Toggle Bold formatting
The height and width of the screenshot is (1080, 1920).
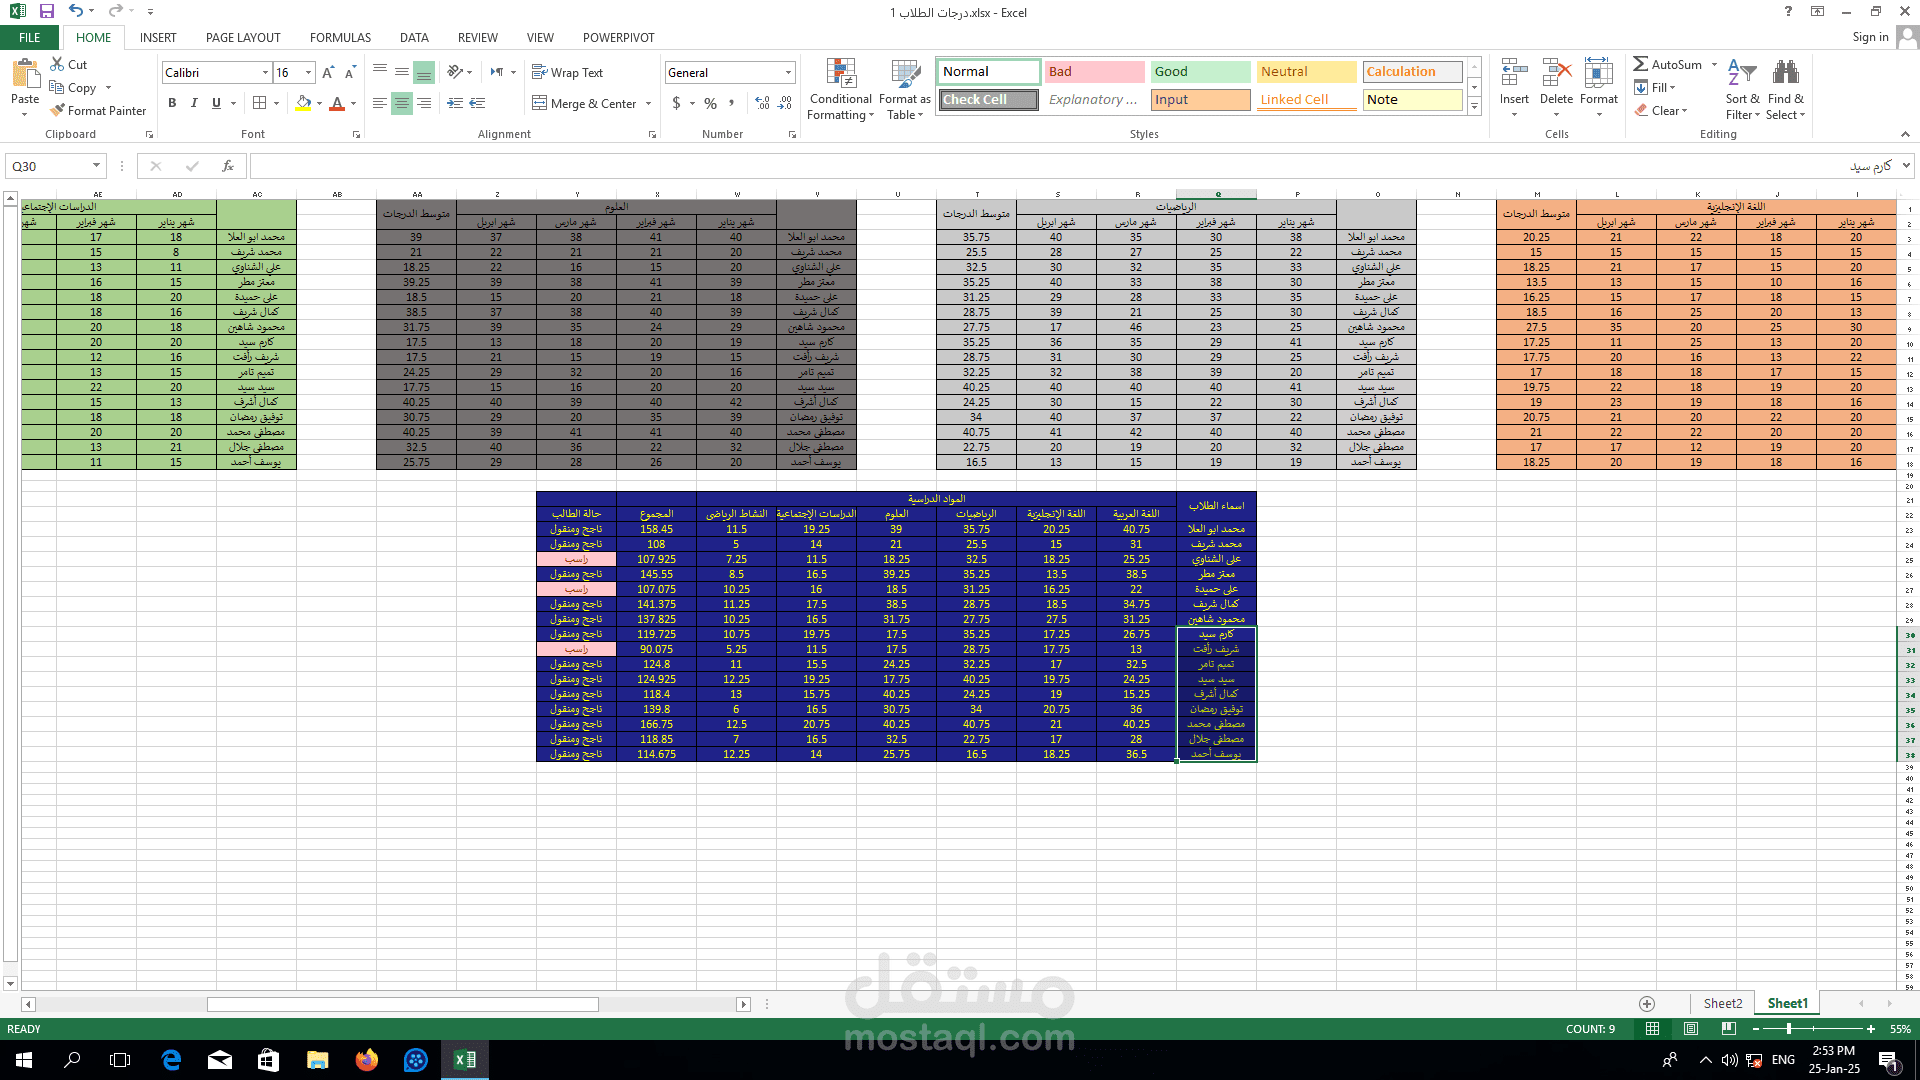pos(172,103)
